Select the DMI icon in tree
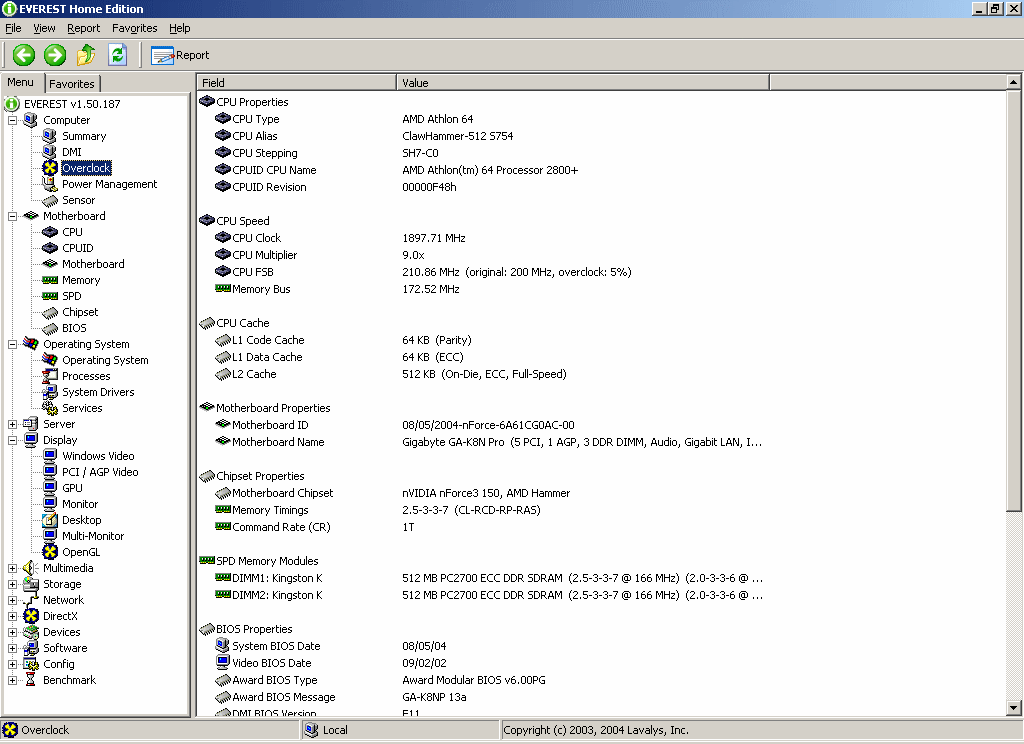The height and width of the screenshot is (744, 1024). [x=50, y=152]
